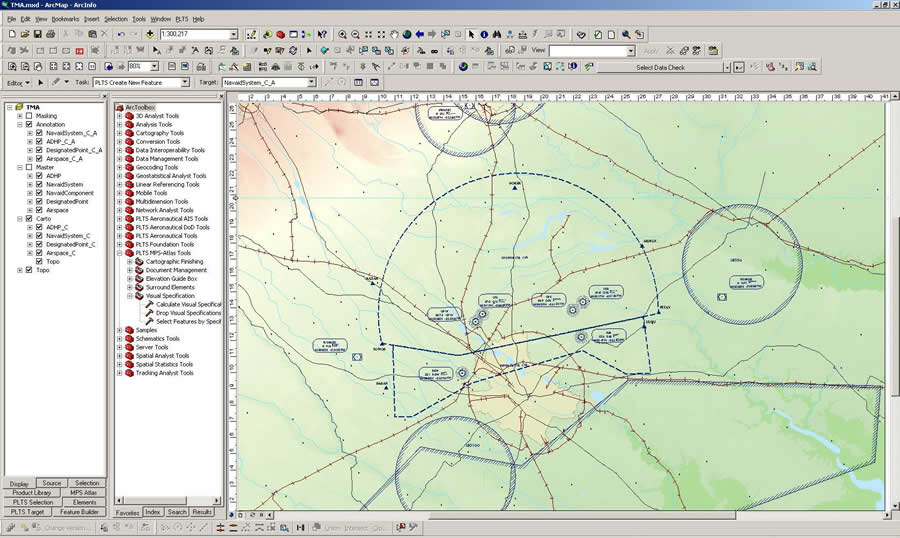The image size is (900, 538).
Task: Click the Add Data plus icon
Action: tap(150, 34)
